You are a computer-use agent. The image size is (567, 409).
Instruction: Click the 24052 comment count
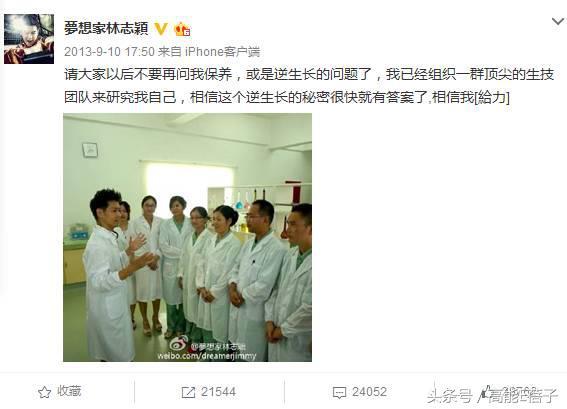click(369, 392)
